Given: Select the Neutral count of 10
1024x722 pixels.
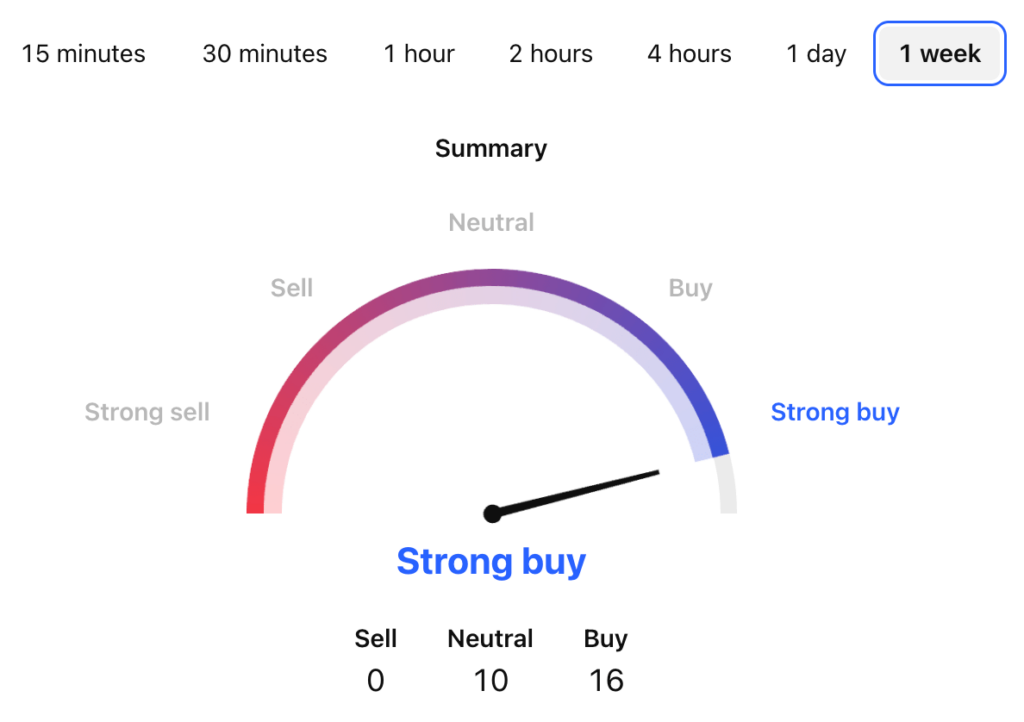Looking at the screenshot, I should (x=490, y=680).
